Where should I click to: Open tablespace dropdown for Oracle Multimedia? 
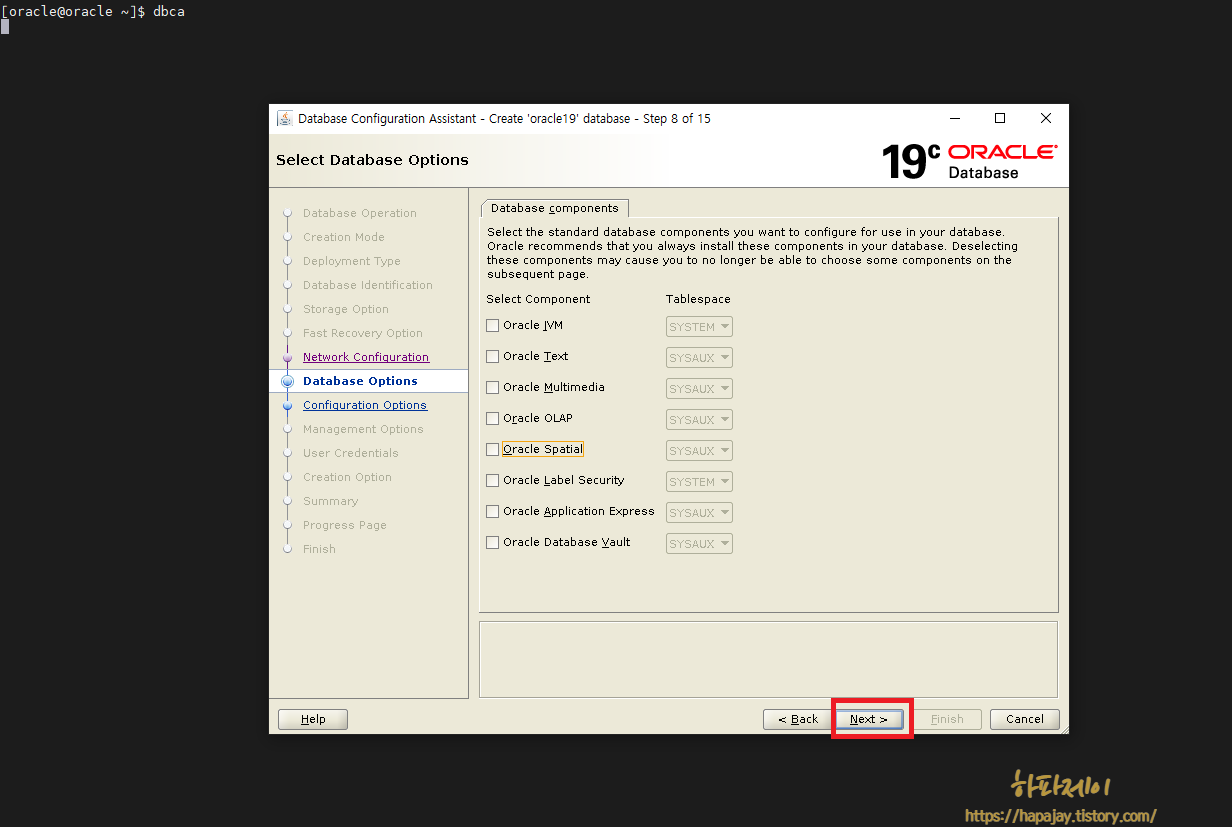pyautogui.click(x=699, y=389)
